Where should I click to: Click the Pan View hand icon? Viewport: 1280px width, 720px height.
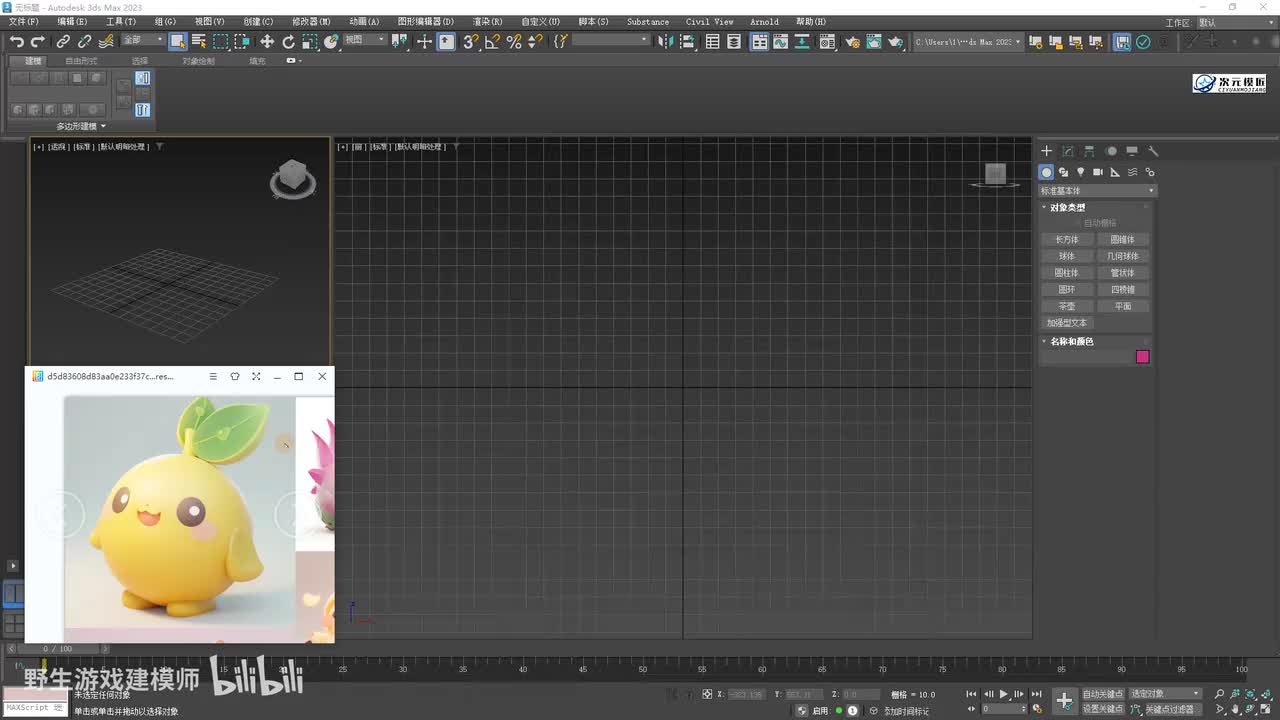1238,709
